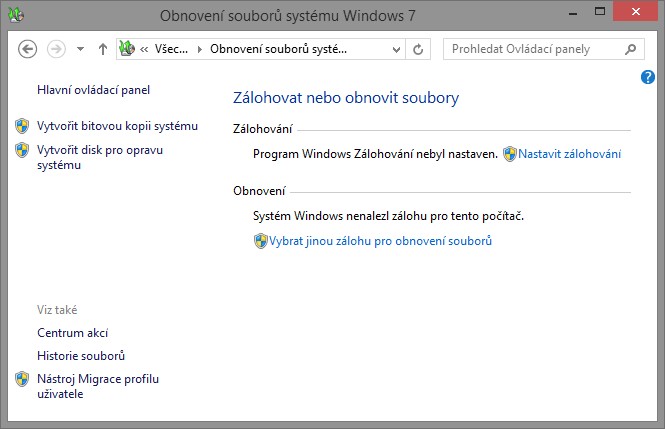Screen dimensions: 665x429
Task: Click the Forward navigation arrow
Action: point(57,48)
